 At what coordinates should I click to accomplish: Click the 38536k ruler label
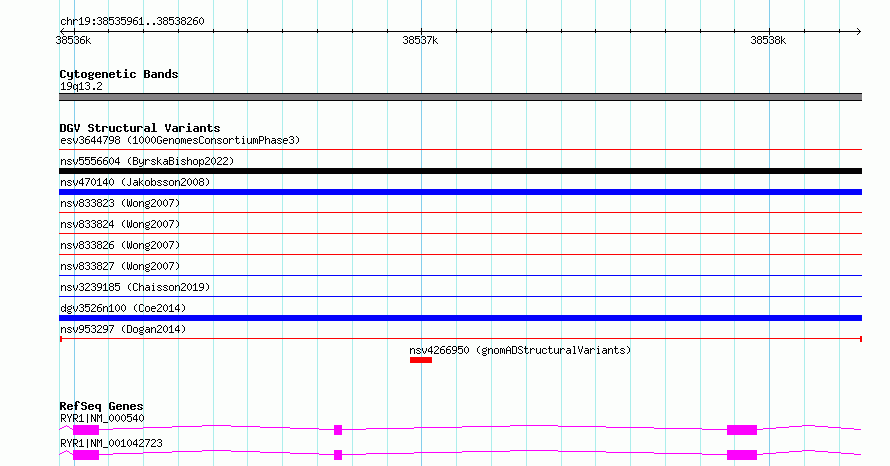(73, 40)
